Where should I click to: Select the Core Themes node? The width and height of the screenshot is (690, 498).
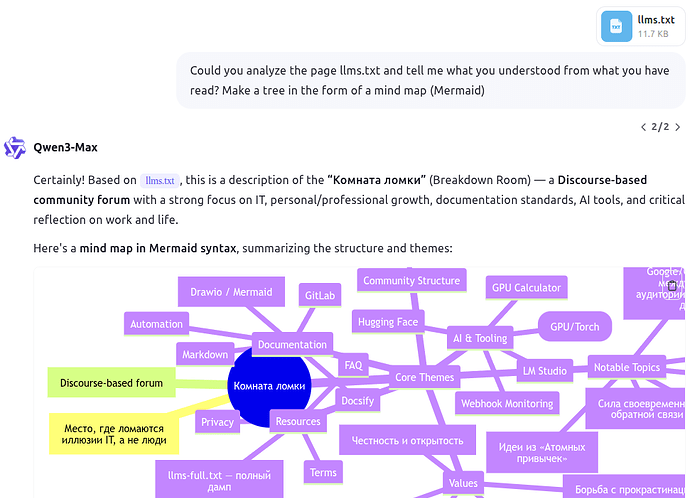(424, 377)
